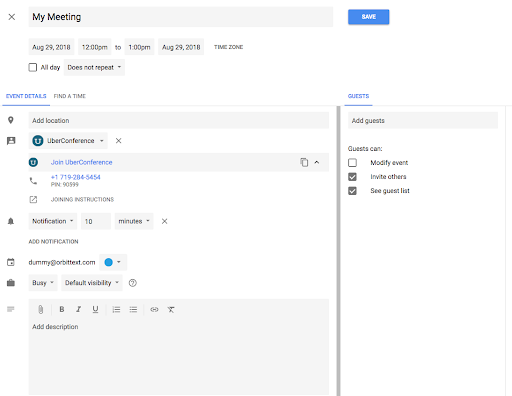Remove formatting from the description

click(x=171, y=309)
